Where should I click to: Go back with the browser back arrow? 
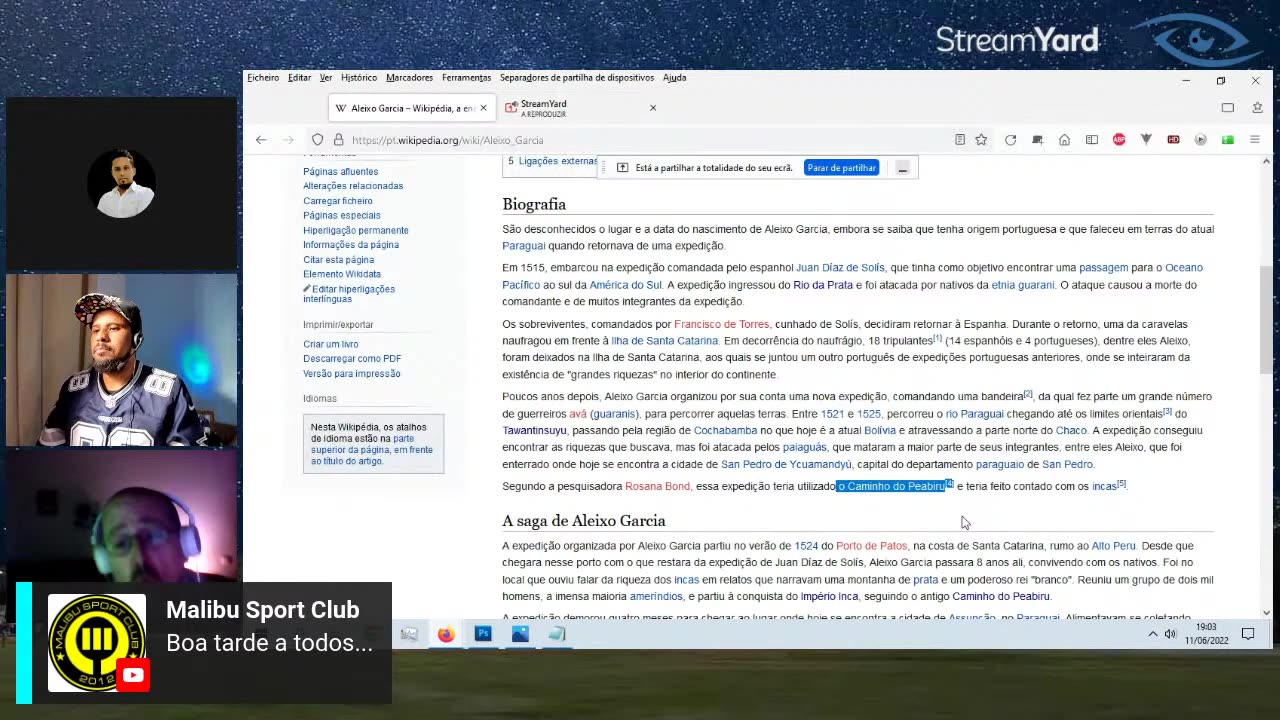261,140
